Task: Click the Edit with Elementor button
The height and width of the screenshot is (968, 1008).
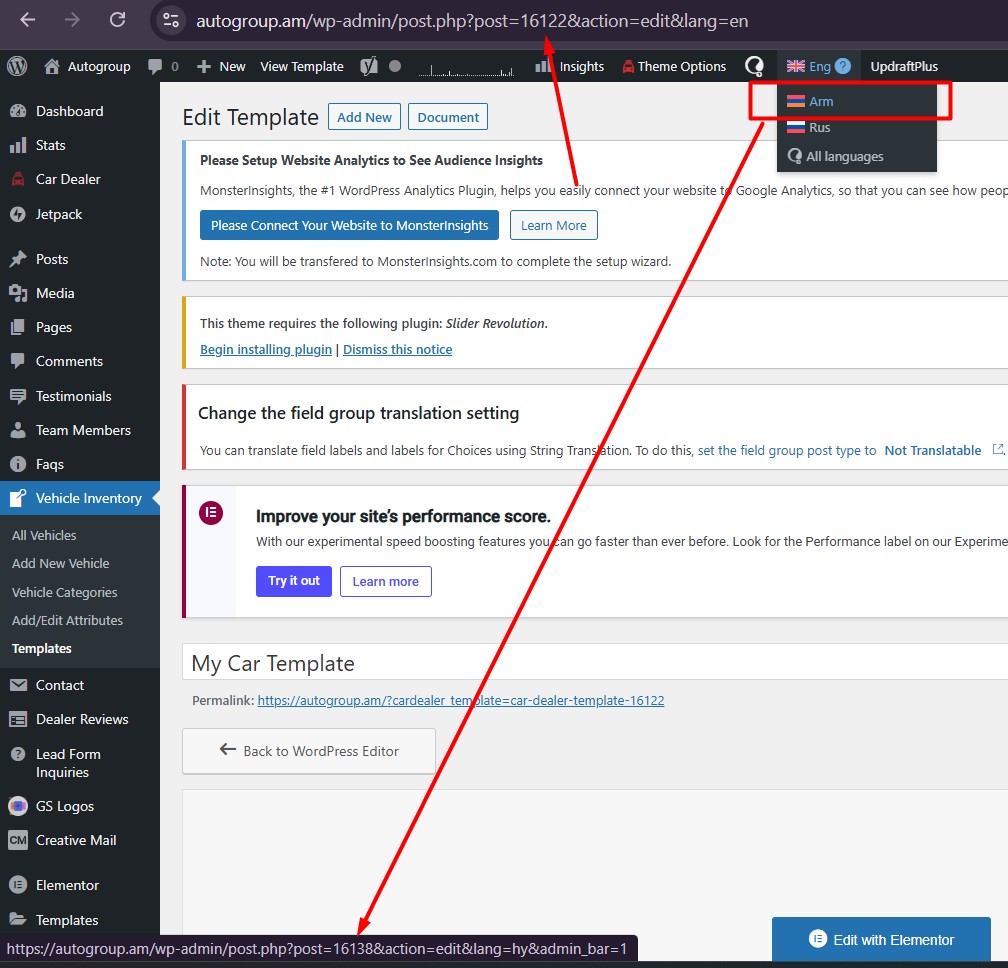Action: pyautogui.click(x=881, y=939)
